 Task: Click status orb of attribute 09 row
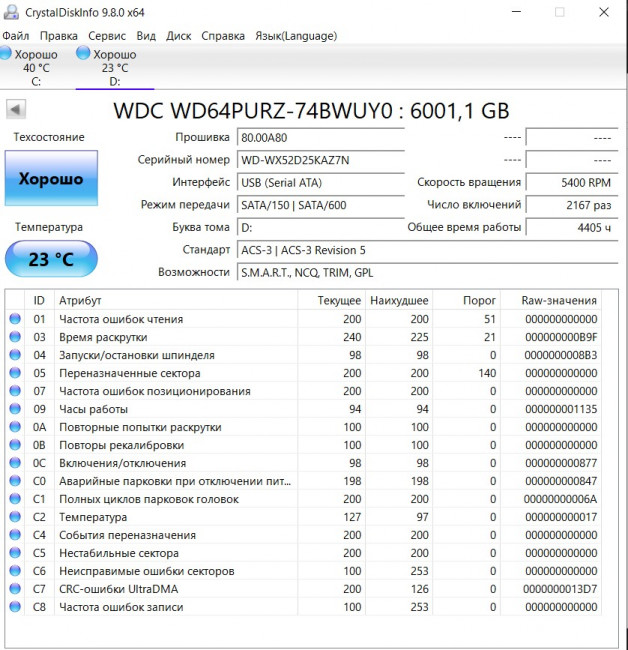tap(15, 409)
